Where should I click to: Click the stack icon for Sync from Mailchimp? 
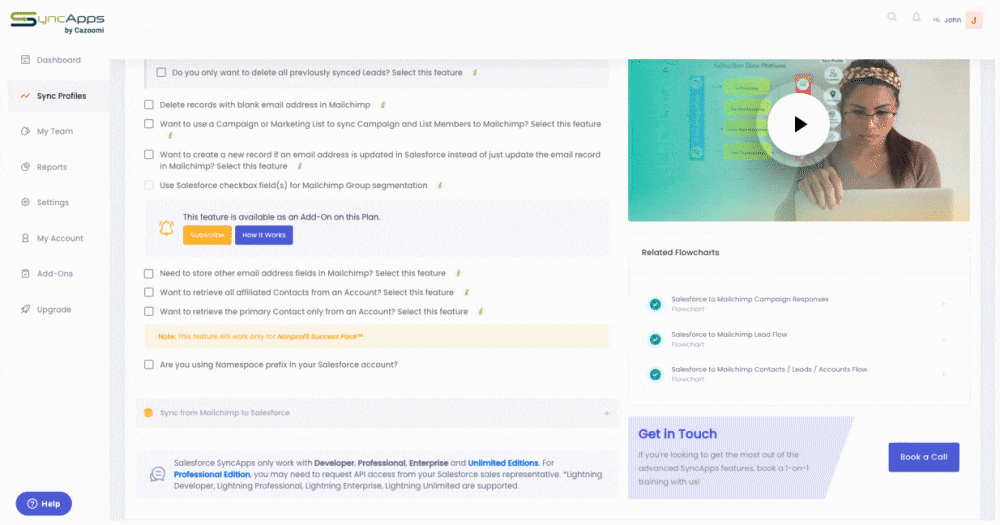(149, 413)
